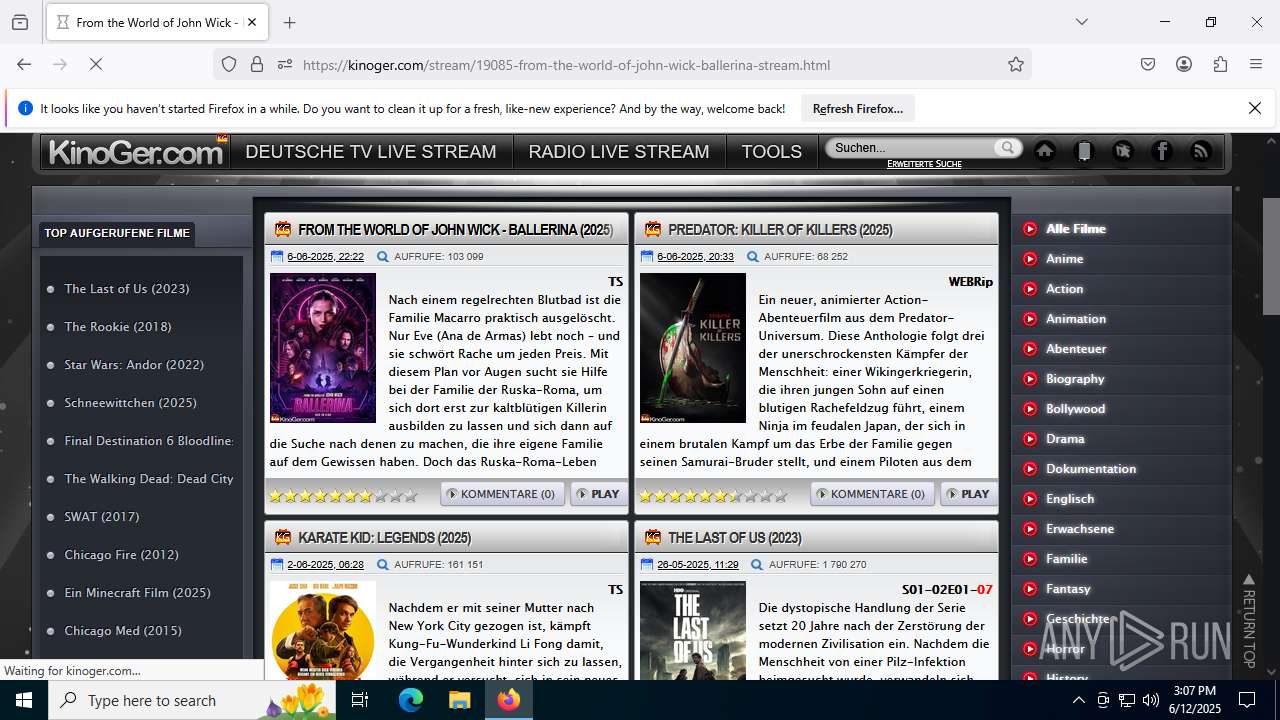The height and width of the screenshot is (720, 1280).
Task: Open the mobile phone icon in header
Action: pyautogui.click(x=1084, y=151)
